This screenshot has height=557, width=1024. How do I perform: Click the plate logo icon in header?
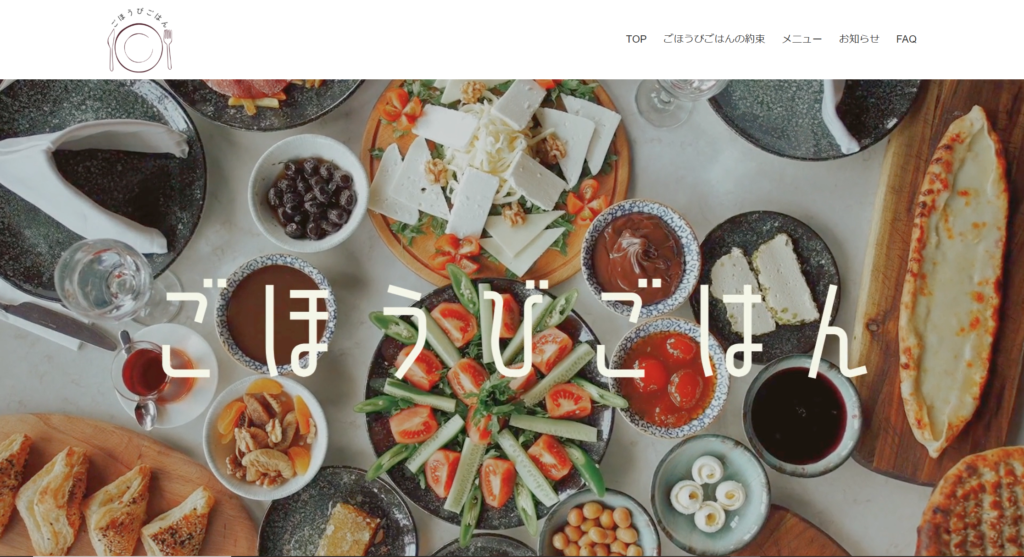[140, 40]
